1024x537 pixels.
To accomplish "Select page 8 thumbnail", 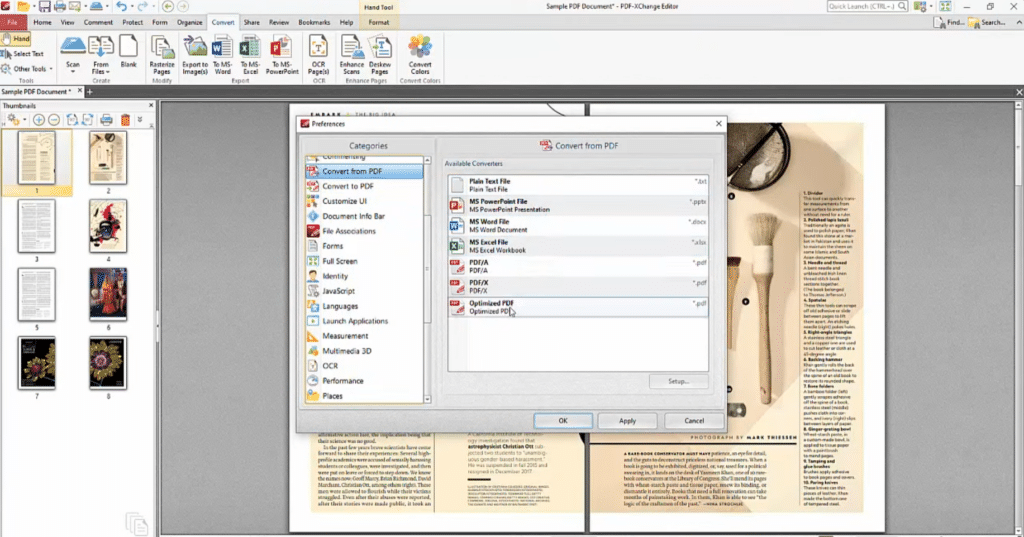I will click(108, 363).
